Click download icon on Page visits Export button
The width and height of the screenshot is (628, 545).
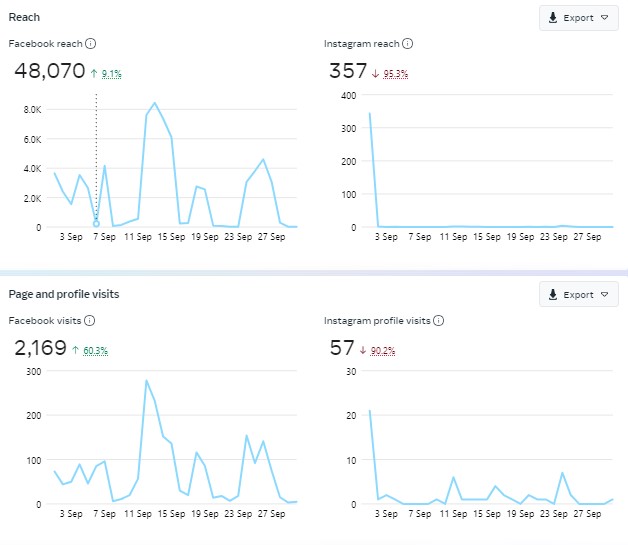(x=552, y=295)
